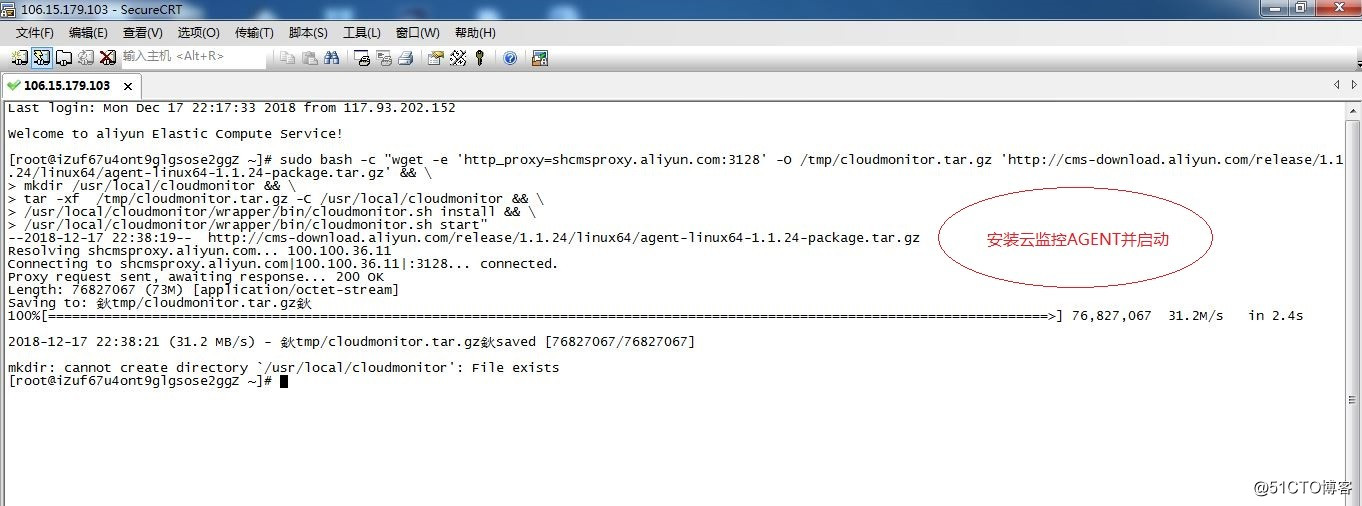The image size is (1362, 506).
Task: Click tab bar scroll left arrow
Action: pyautogui.click(x=1337, y=86)
